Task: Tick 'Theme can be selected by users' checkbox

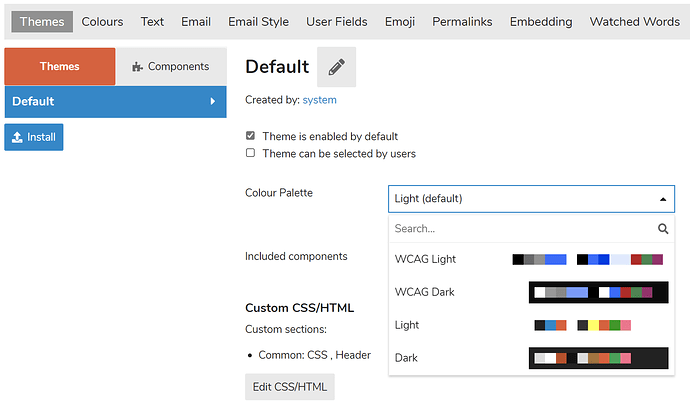Action: click(250, 153)
